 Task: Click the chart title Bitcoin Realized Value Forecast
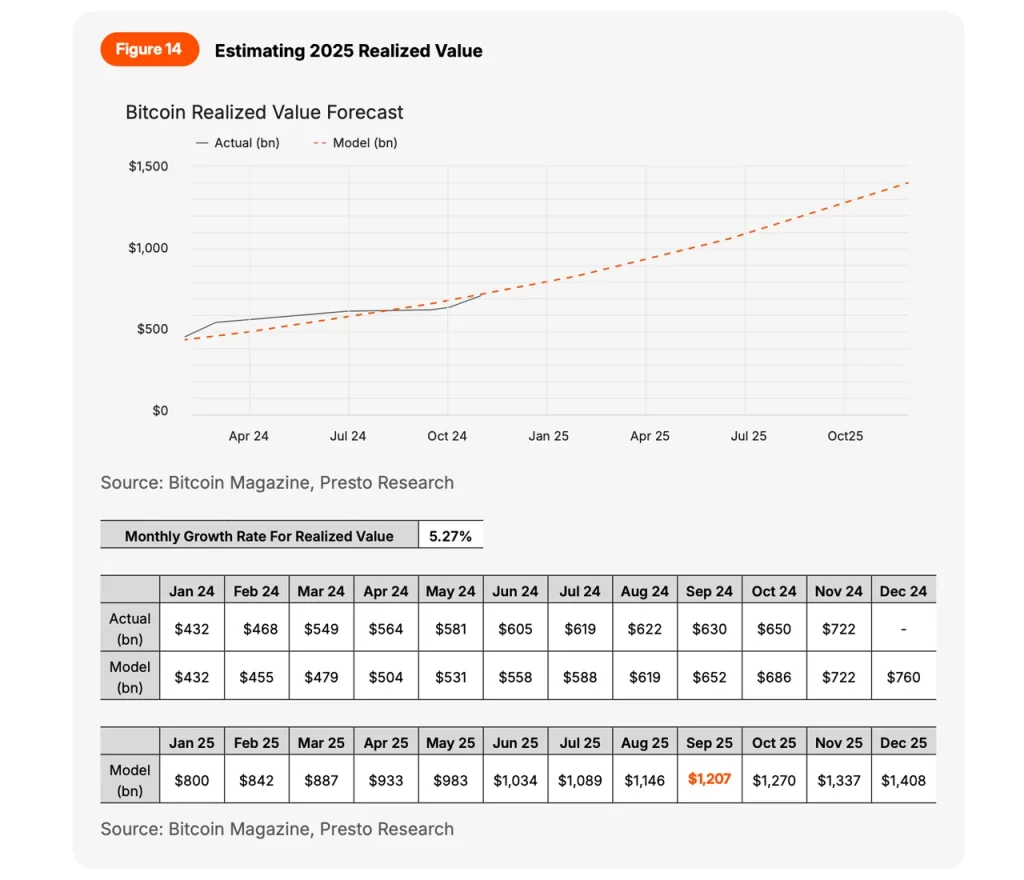(x=264, y=112)
